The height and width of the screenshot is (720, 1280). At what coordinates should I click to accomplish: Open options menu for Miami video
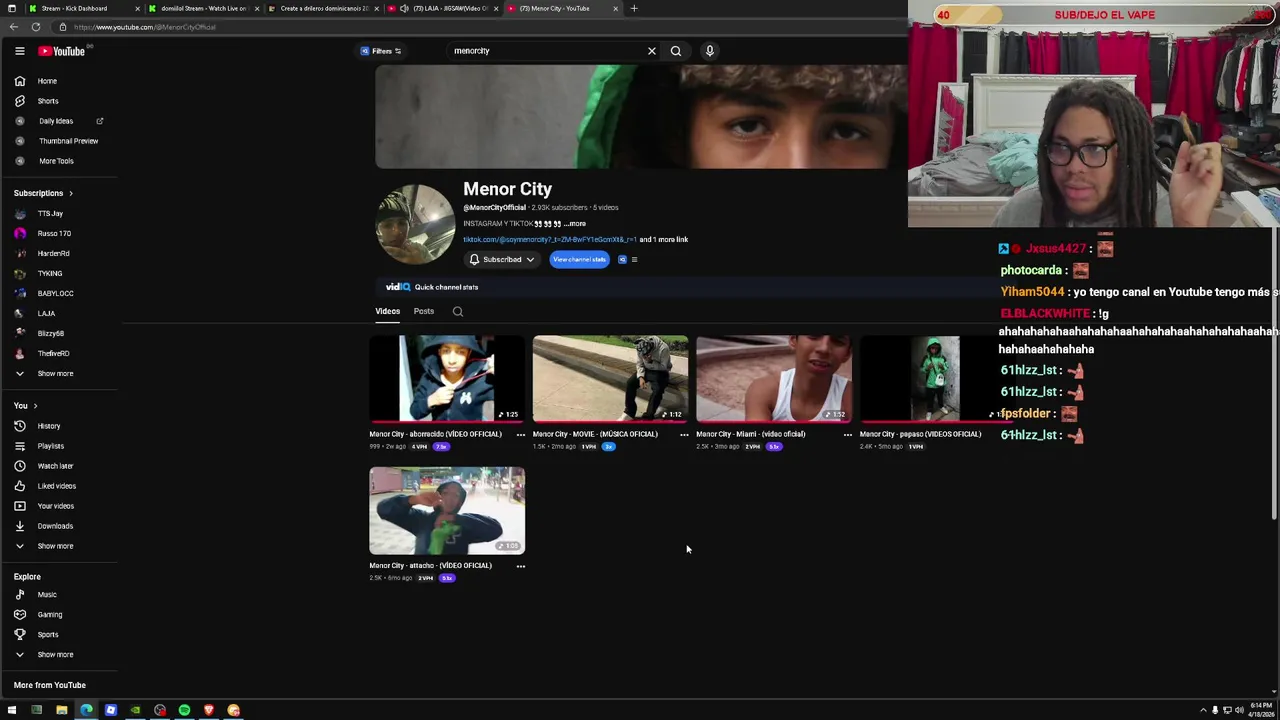tap(847, 435)
